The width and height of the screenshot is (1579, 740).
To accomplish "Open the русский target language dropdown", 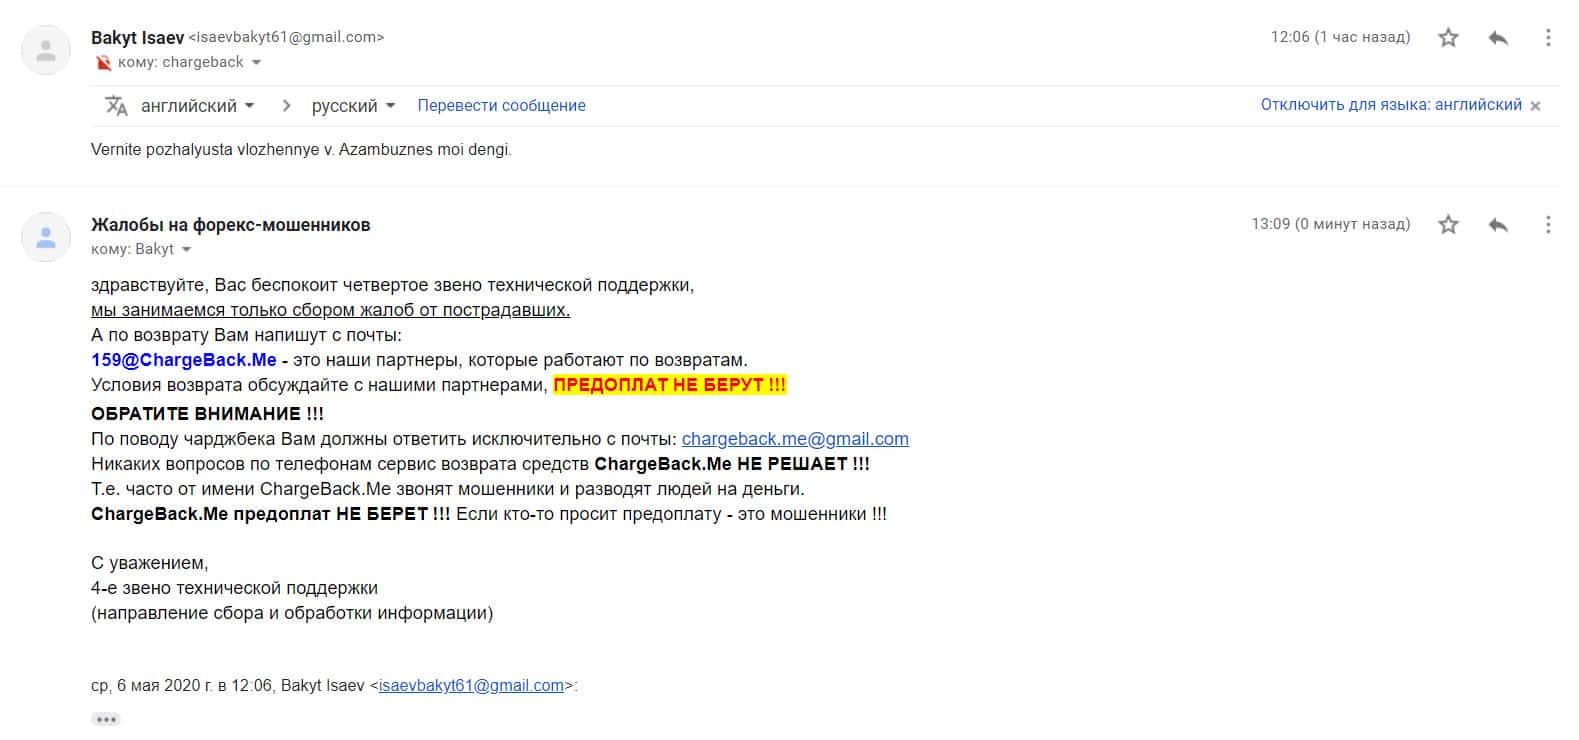I will click(x=353, y=106).
